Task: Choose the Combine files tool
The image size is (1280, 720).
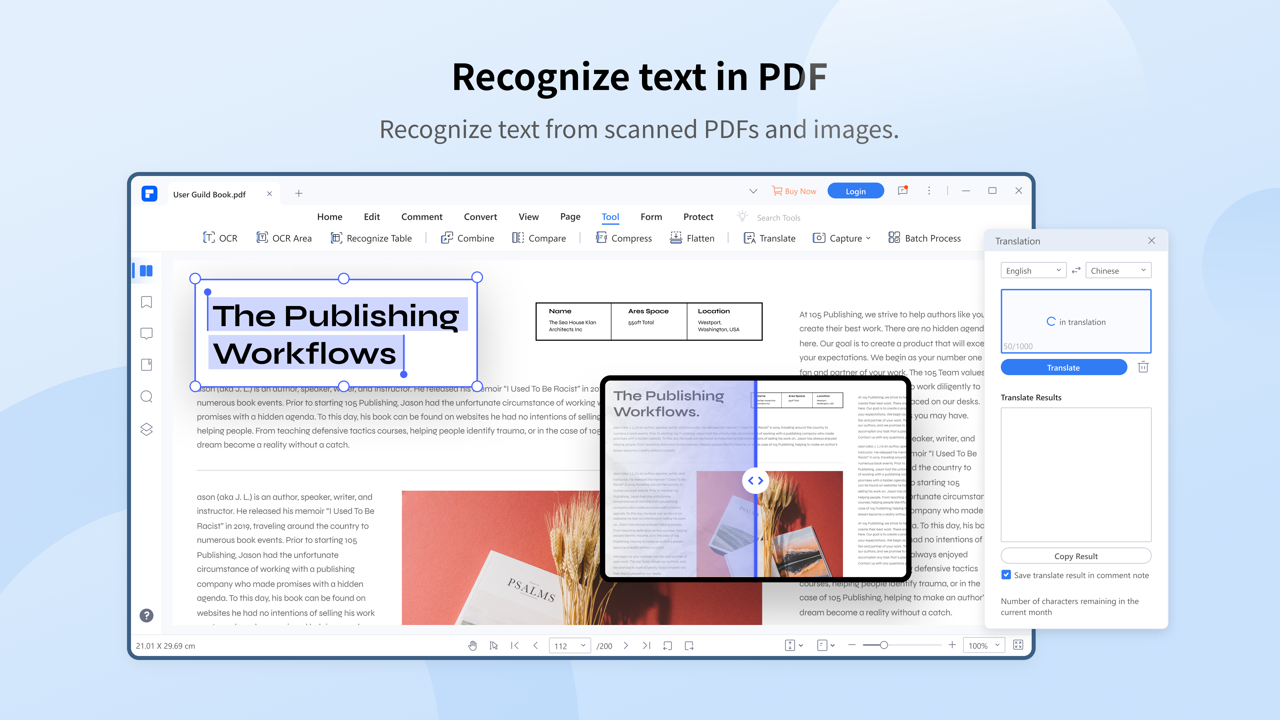Action: coord(467,238)
